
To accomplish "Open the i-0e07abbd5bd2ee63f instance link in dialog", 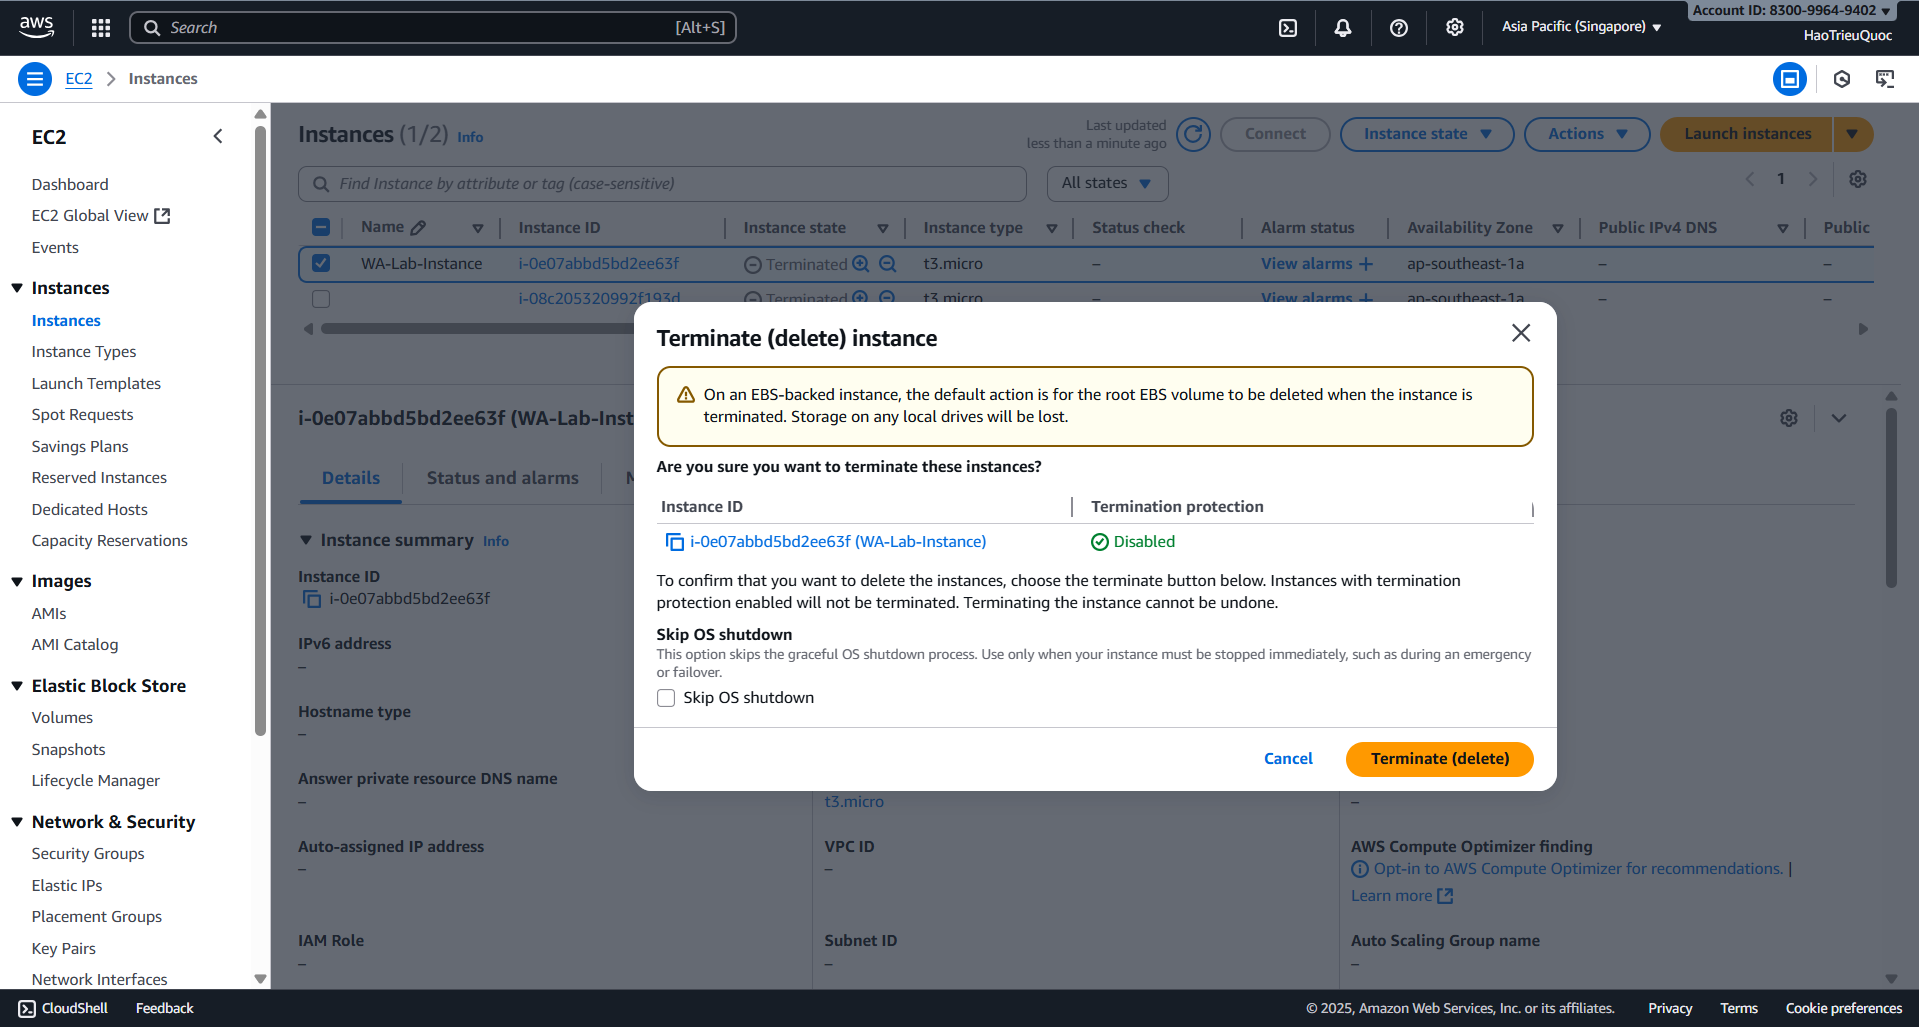I will point(838,541).
